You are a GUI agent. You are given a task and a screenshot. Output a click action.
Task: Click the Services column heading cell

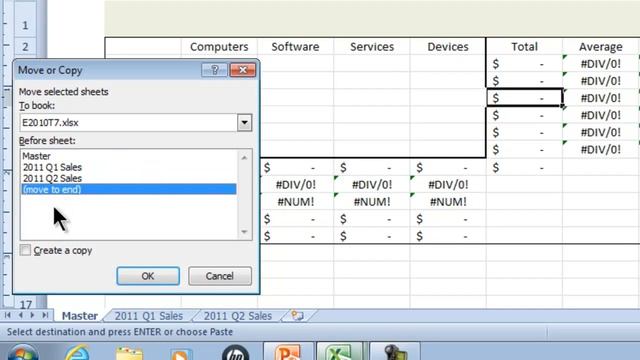(372, 47)
